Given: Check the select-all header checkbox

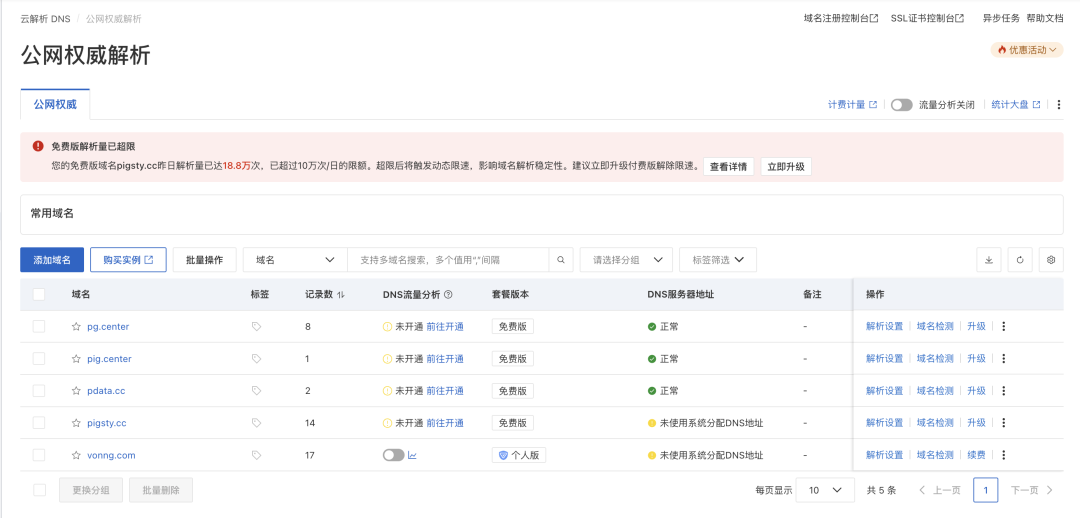Looking at the screenshot, I should [39, 294].
